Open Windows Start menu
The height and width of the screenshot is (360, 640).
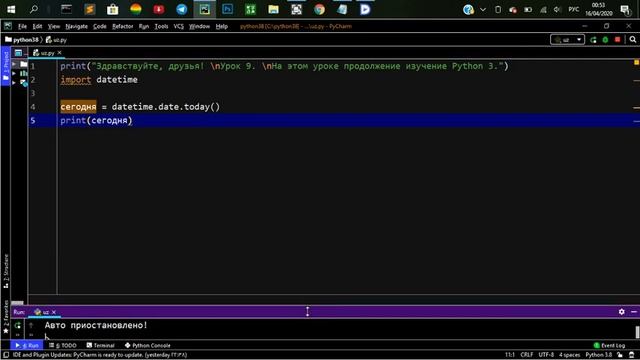[11, 9]
